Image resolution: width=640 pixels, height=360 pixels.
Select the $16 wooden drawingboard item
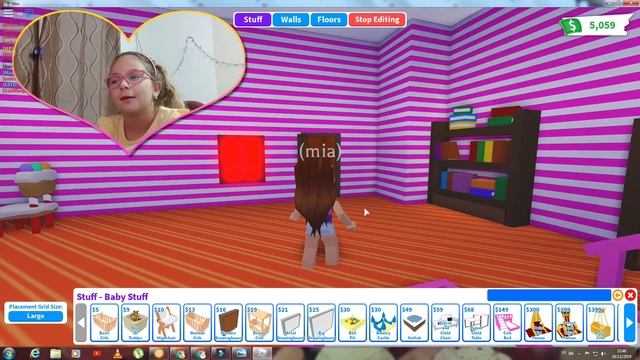(x=229, y=322)
